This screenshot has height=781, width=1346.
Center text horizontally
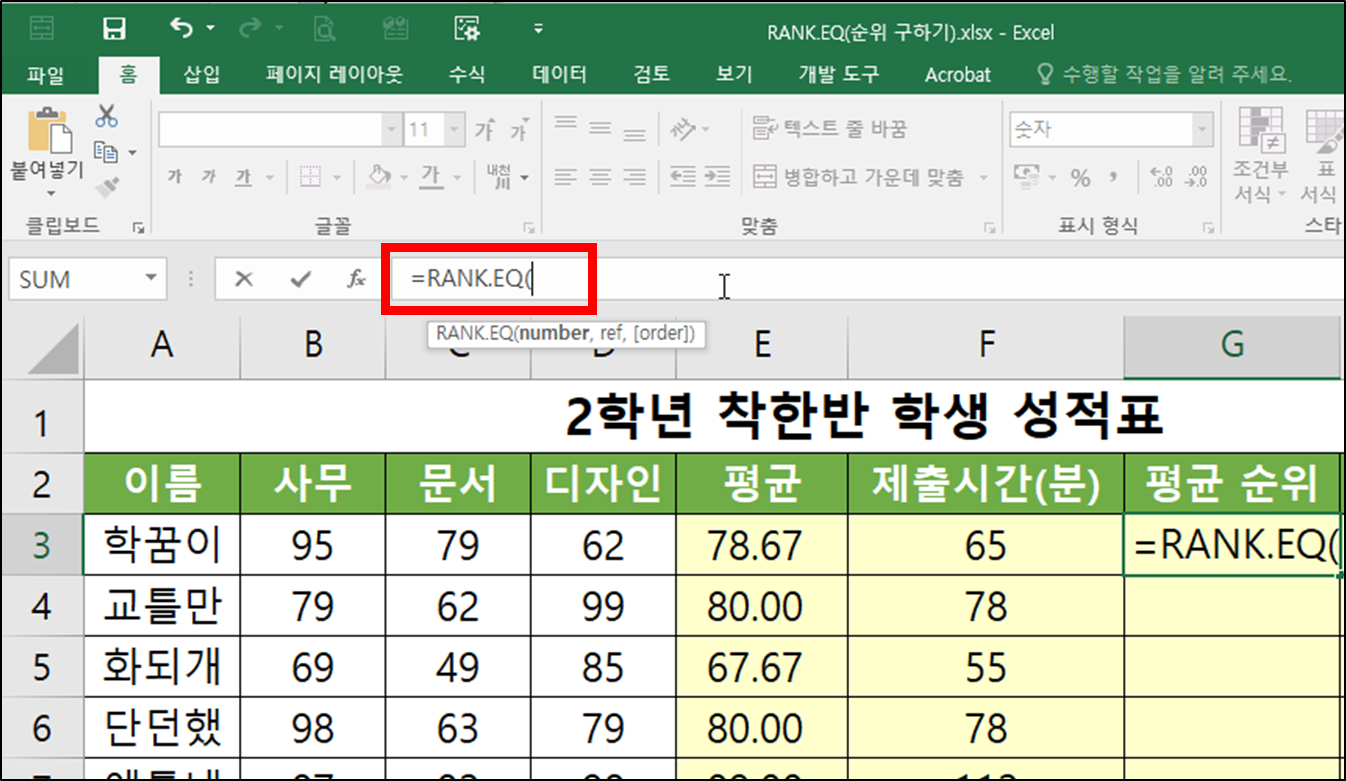[x=600, y=177]
